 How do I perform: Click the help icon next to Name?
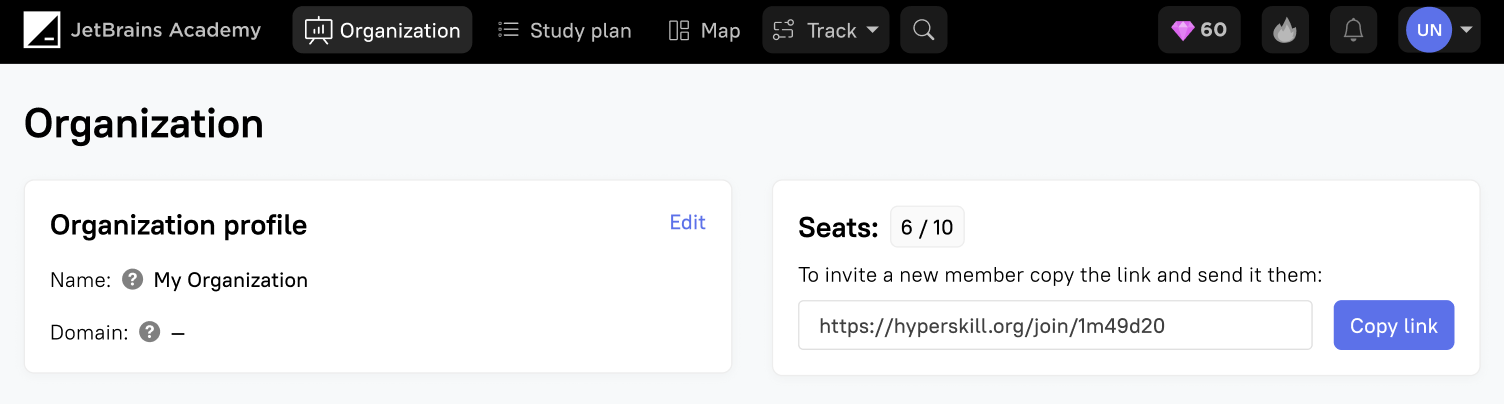coord(132,280)
